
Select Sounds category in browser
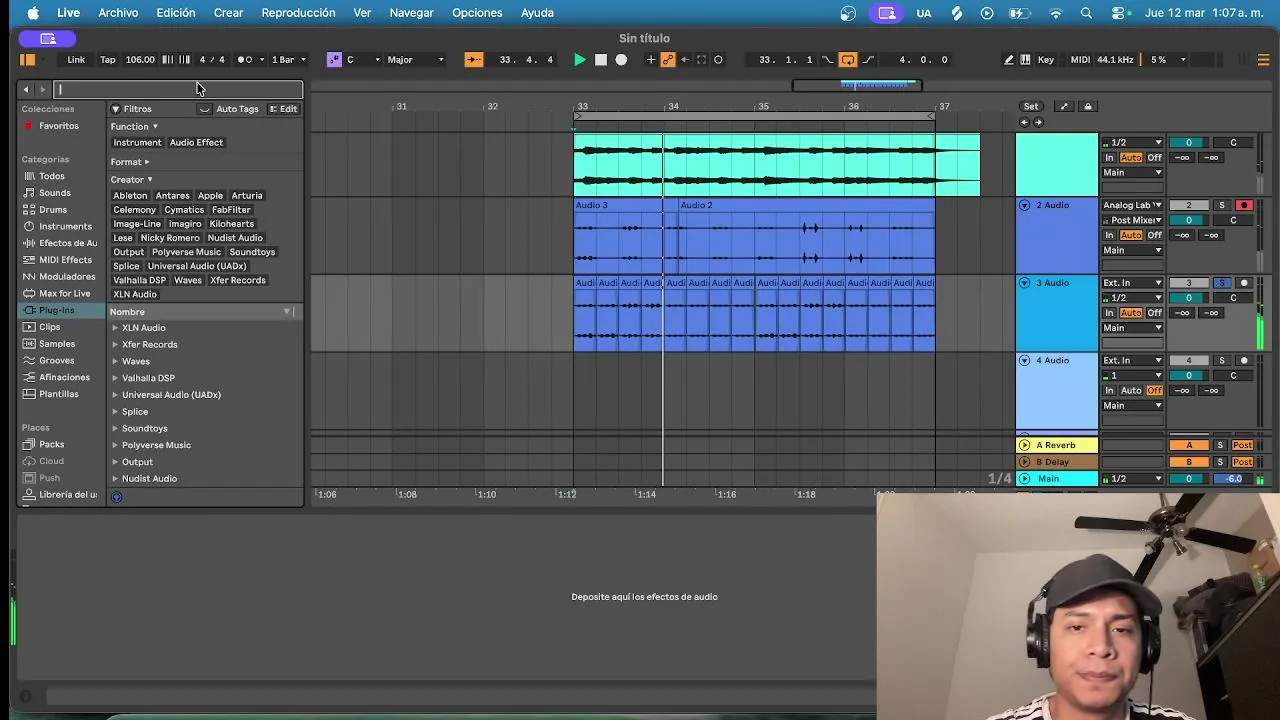pos(55,193)
